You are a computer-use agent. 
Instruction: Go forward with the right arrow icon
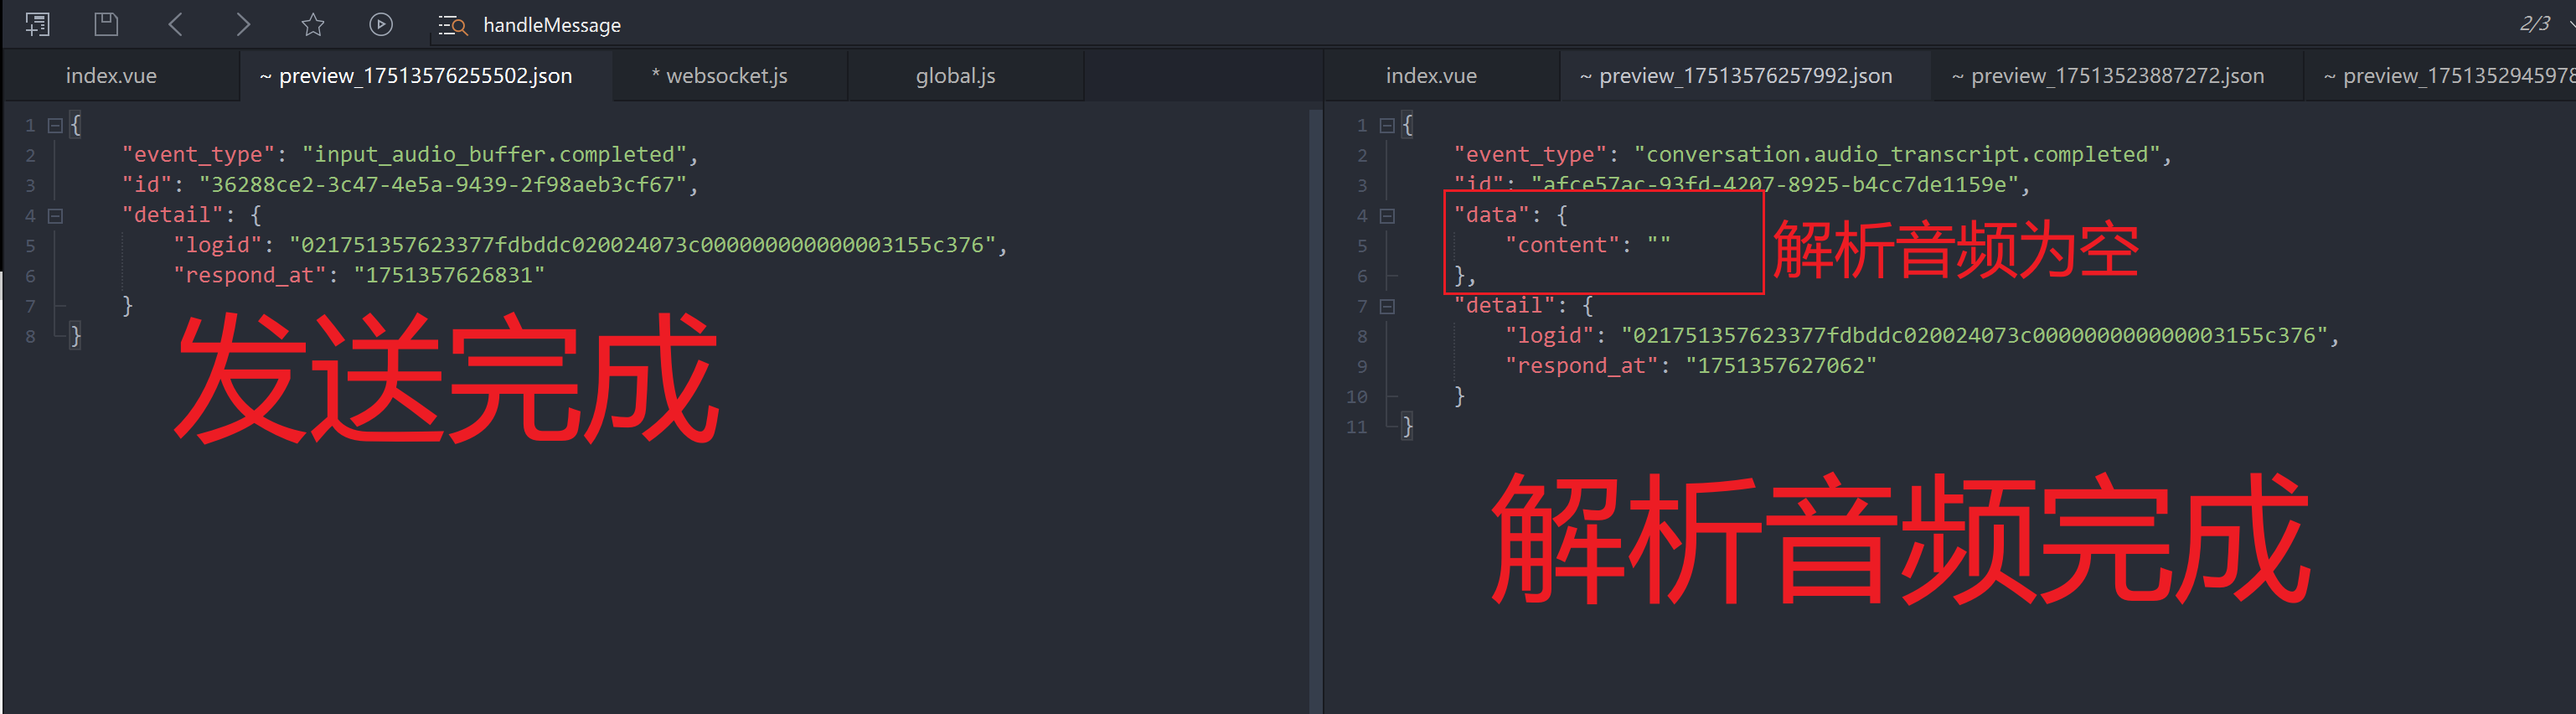(x=243, y=24)
